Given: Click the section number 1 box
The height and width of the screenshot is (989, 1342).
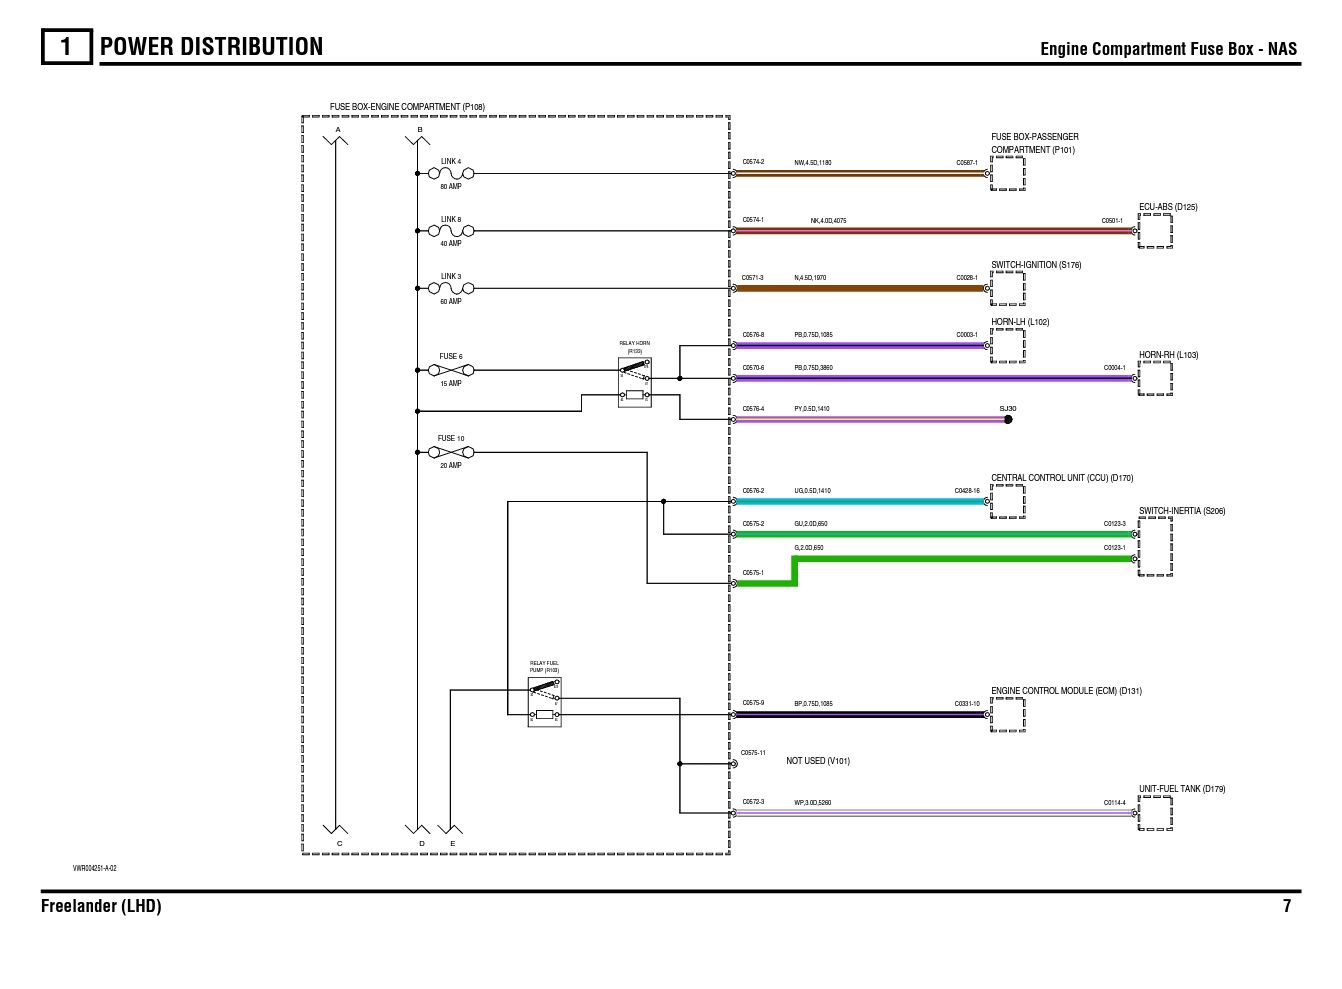Looking at the screenshot, I should click(66, 47).
